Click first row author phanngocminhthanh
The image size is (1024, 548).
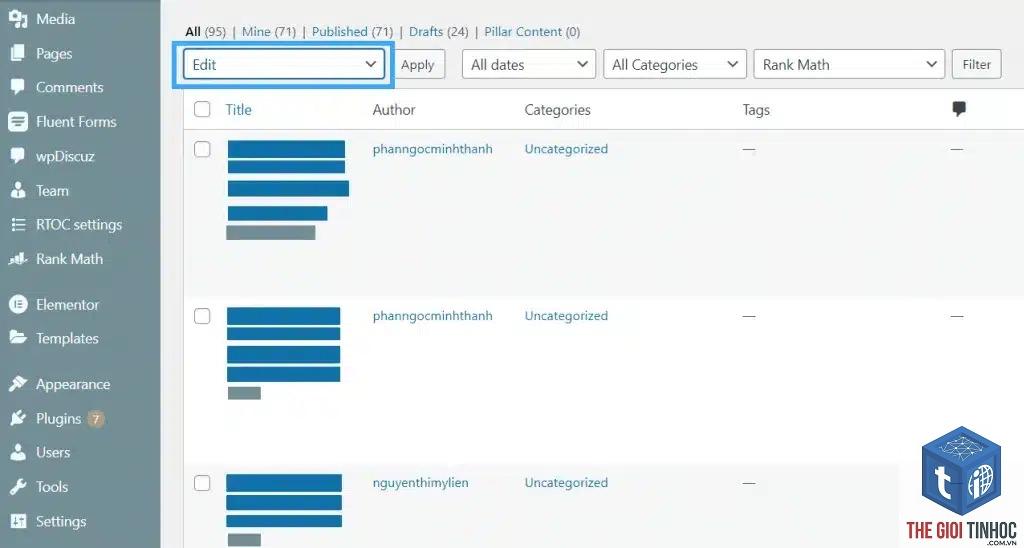pos(432,149)
